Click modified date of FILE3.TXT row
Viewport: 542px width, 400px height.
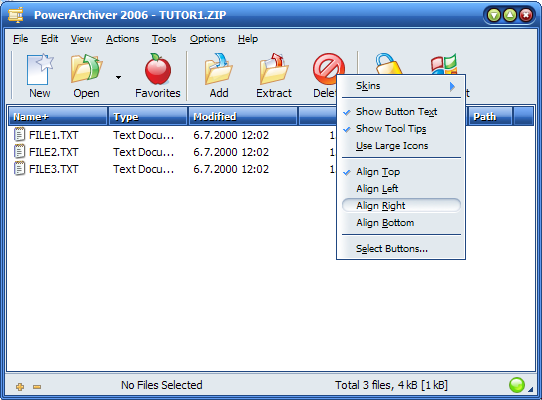click(x=231, y=169)
